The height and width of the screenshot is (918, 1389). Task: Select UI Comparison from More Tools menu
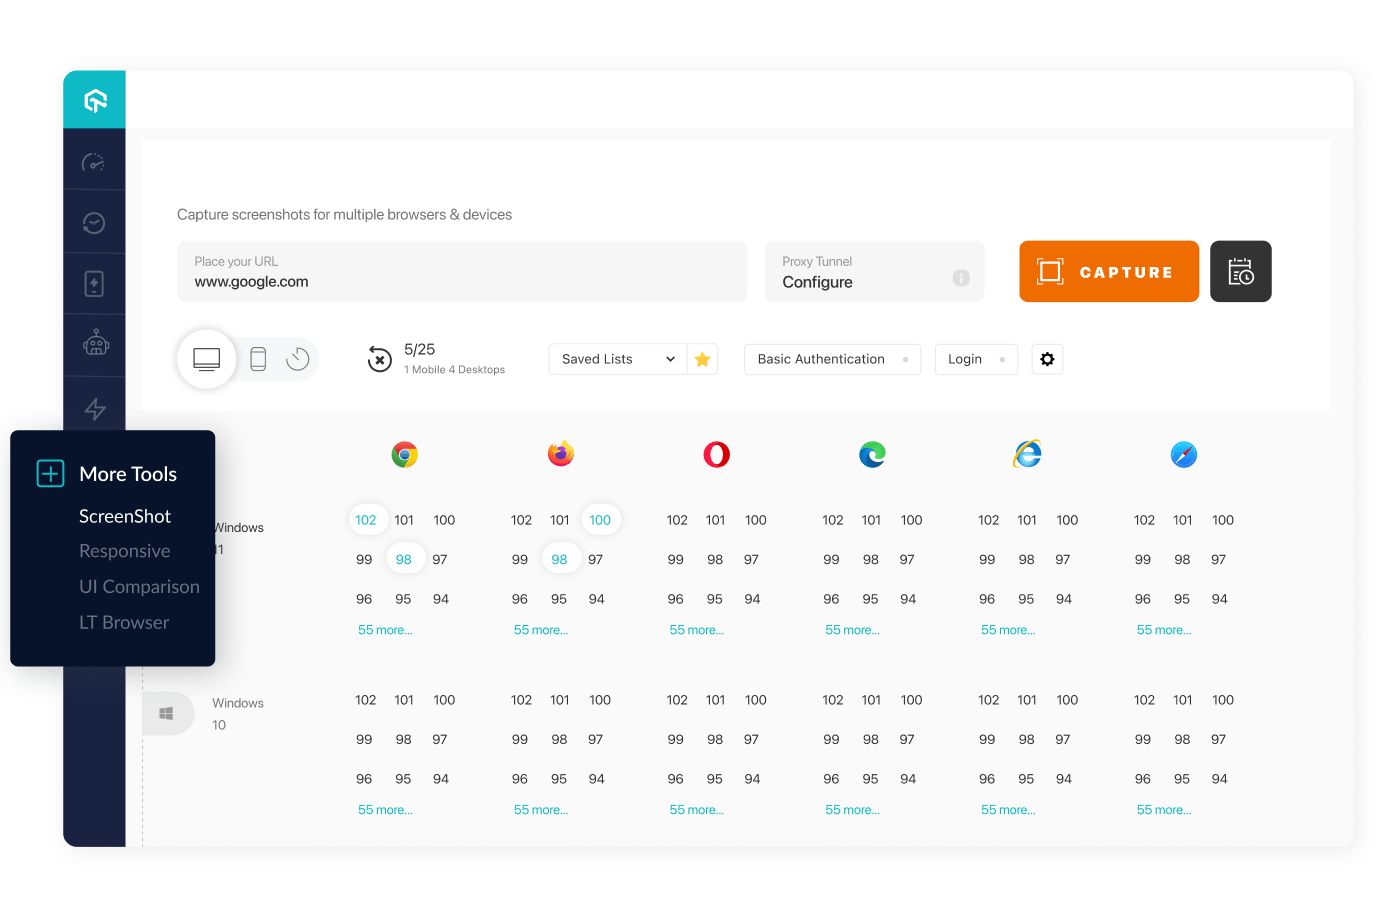(139, 586)
